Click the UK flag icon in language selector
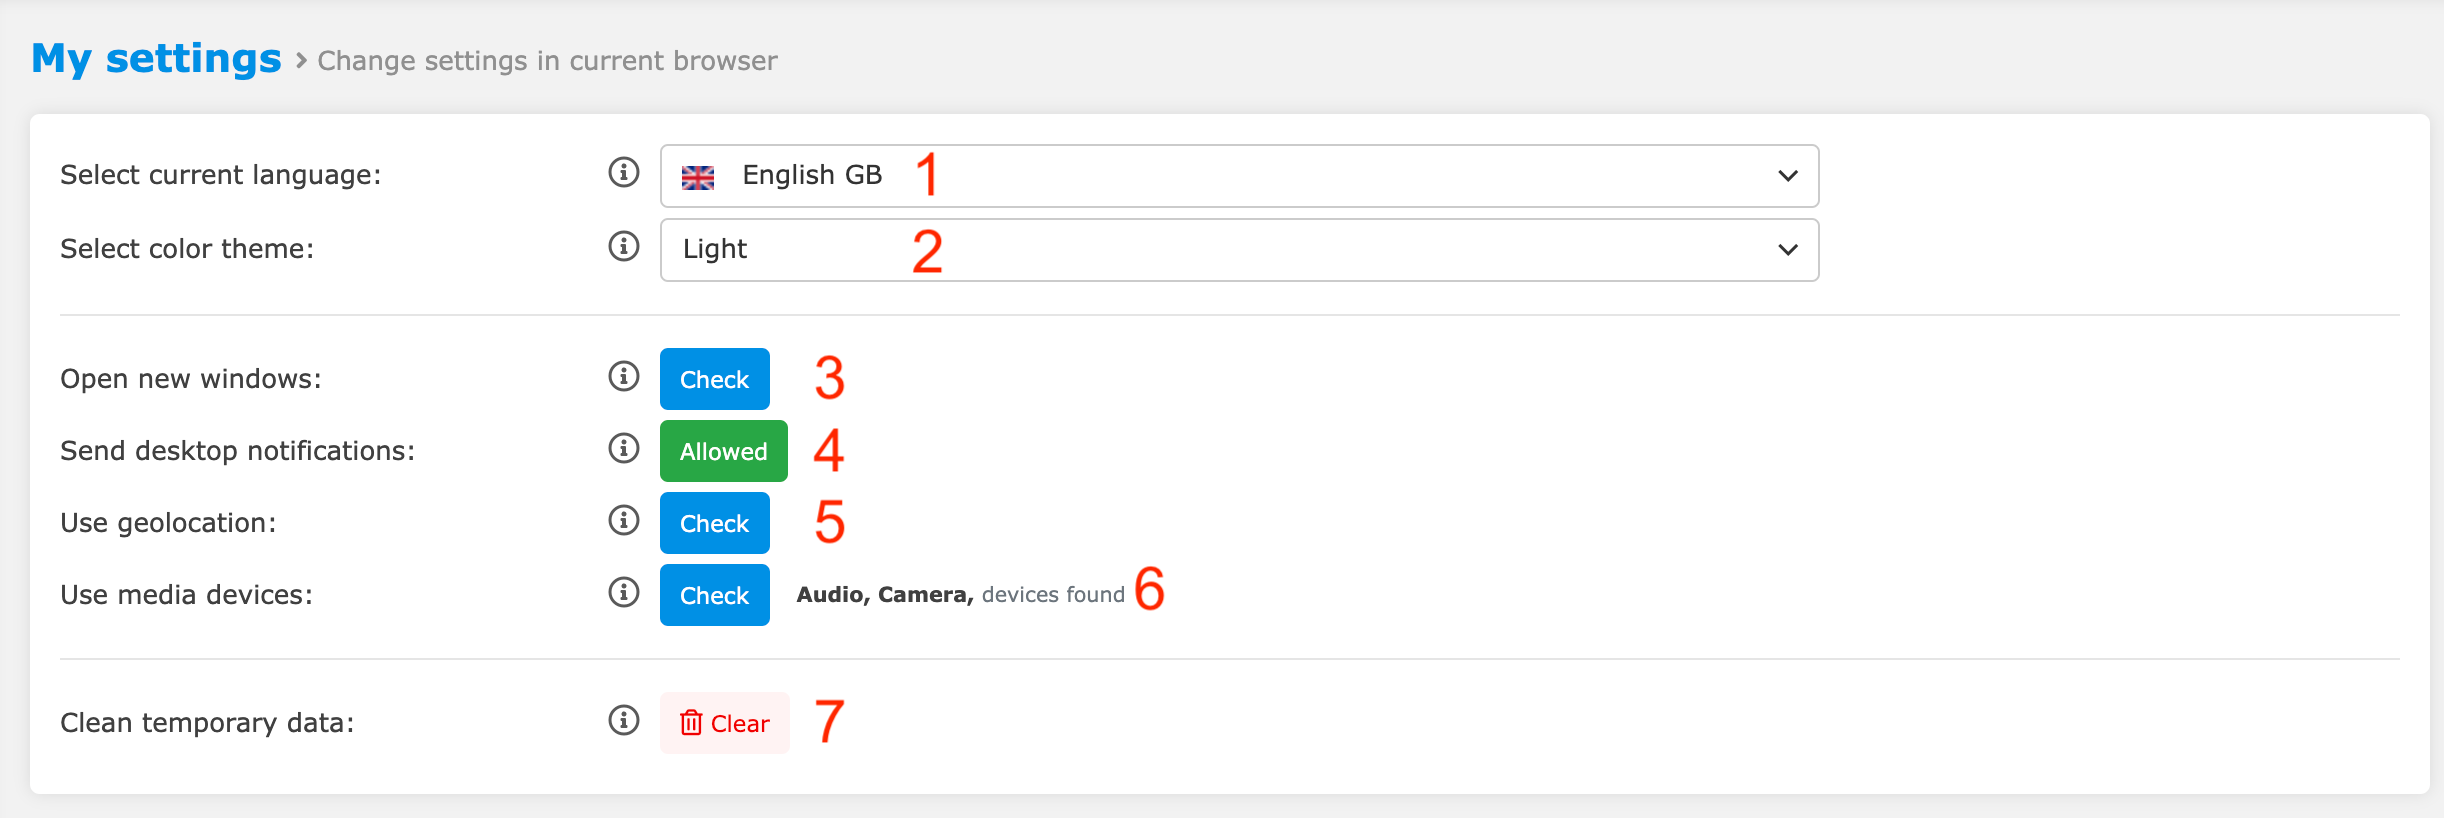The image size is (2444, 818). pyautogui.click(x=699, y=175)
